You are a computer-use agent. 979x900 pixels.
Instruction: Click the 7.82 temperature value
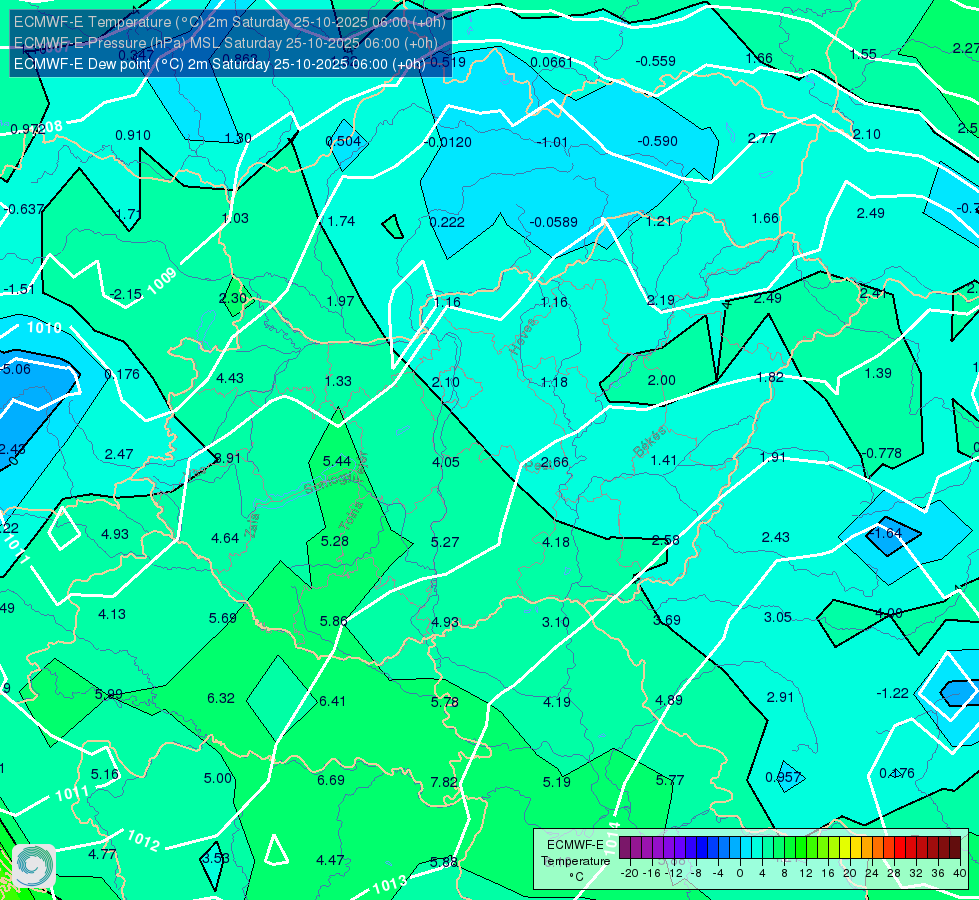coord(444,782)
